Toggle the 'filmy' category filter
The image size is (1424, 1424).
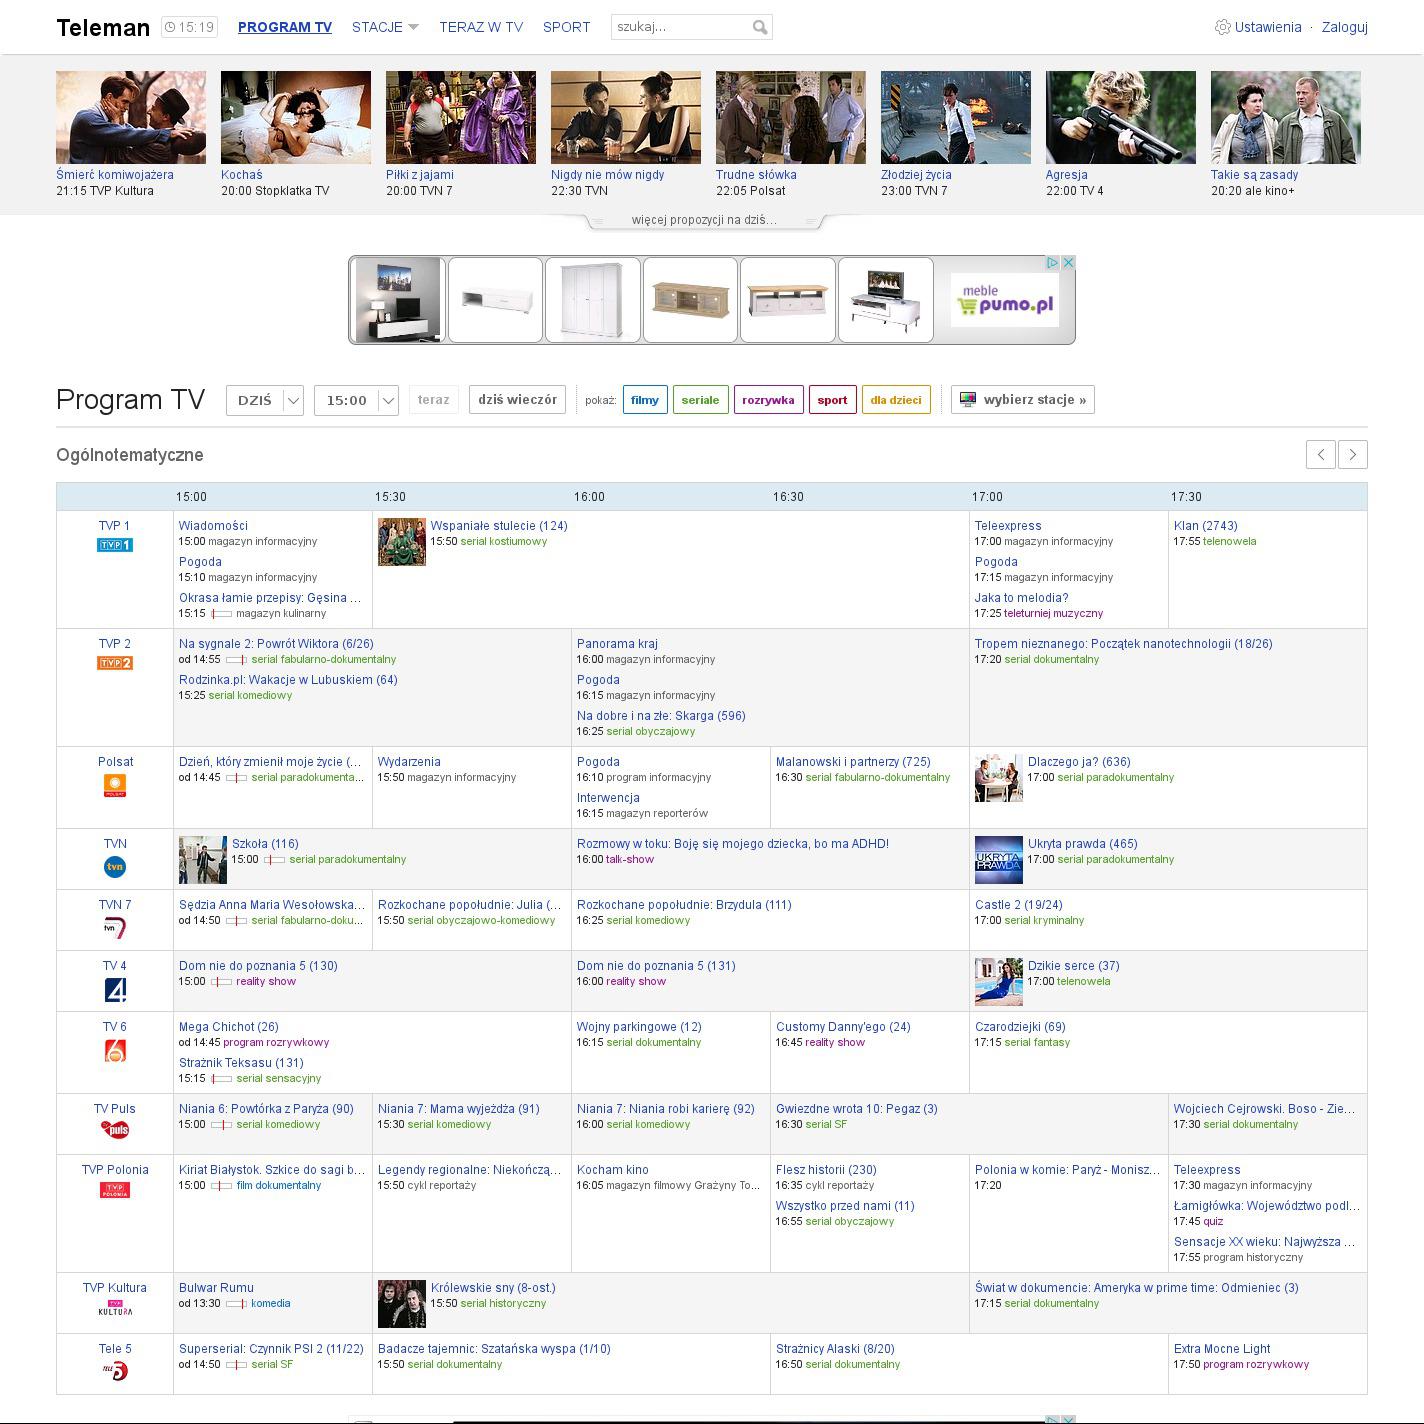(x=645, y=400)
